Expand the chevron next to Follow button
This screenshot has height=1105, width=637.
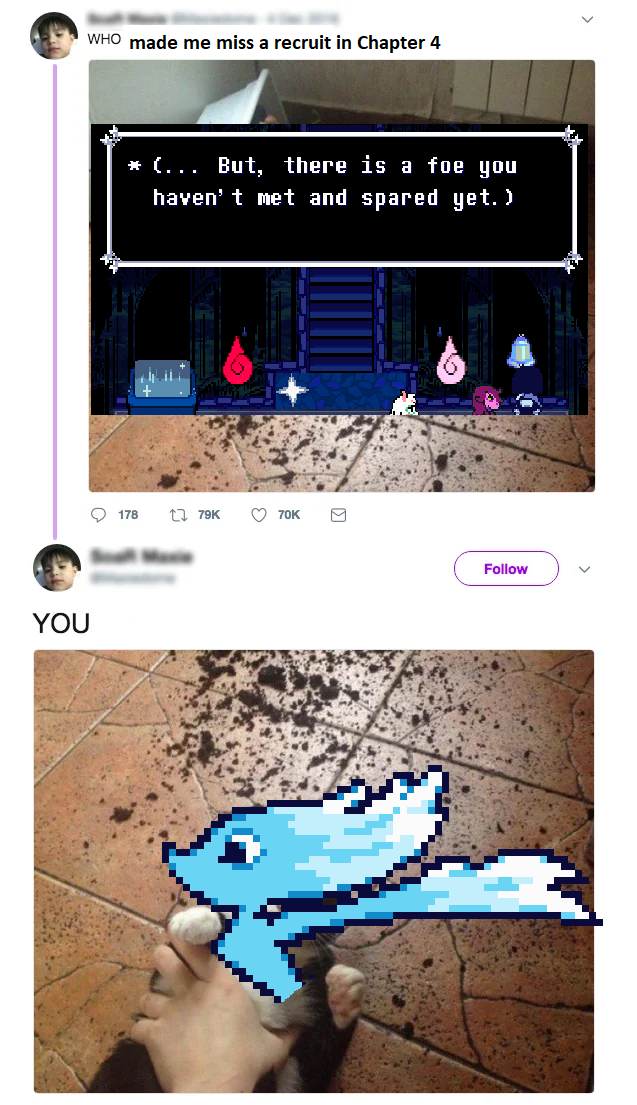pyautogui.click(x=584, y=569)
